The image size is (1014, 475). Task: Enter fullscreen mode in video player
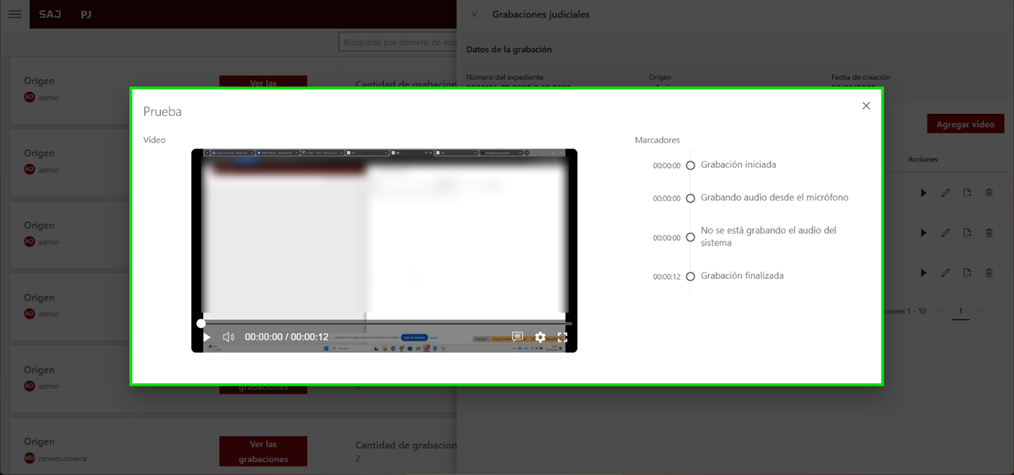pos(562,337)
